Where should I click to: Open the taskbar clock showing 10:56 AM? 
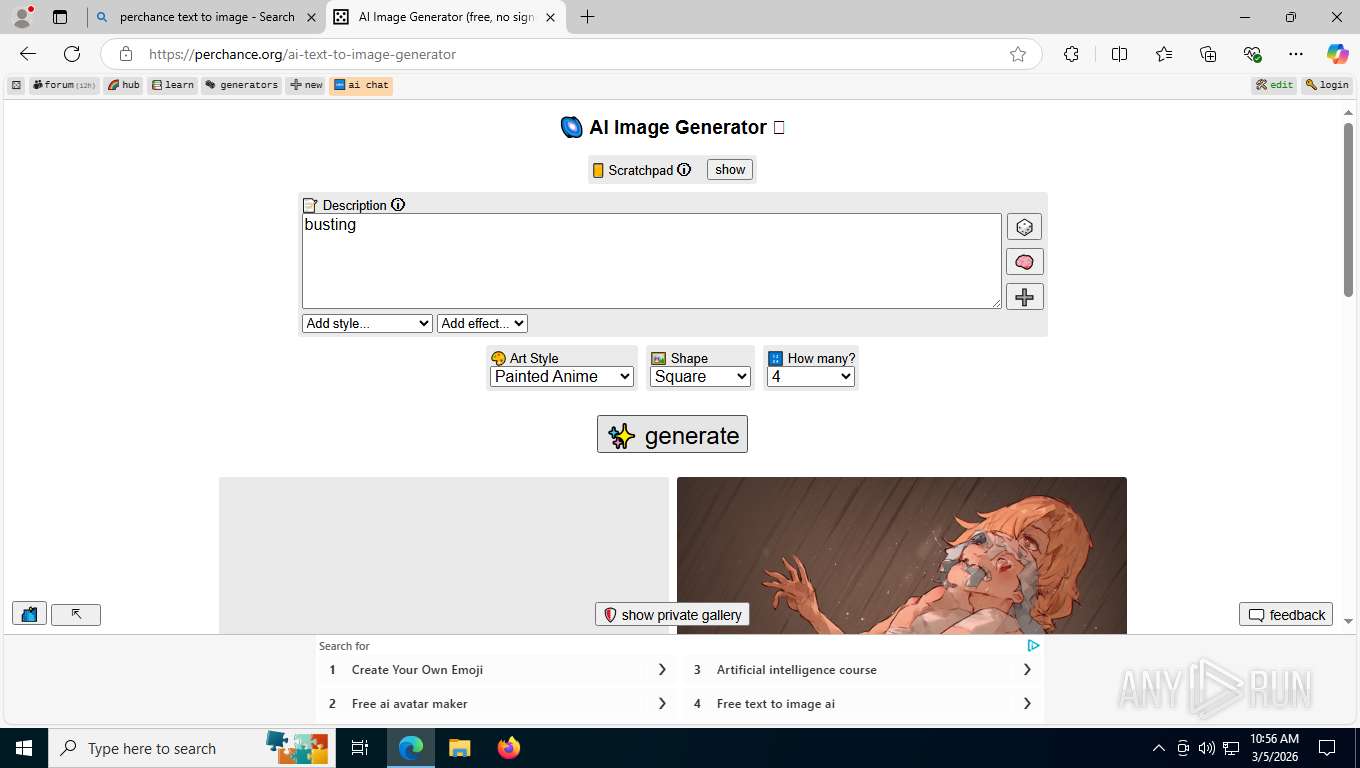point(1274,748)
